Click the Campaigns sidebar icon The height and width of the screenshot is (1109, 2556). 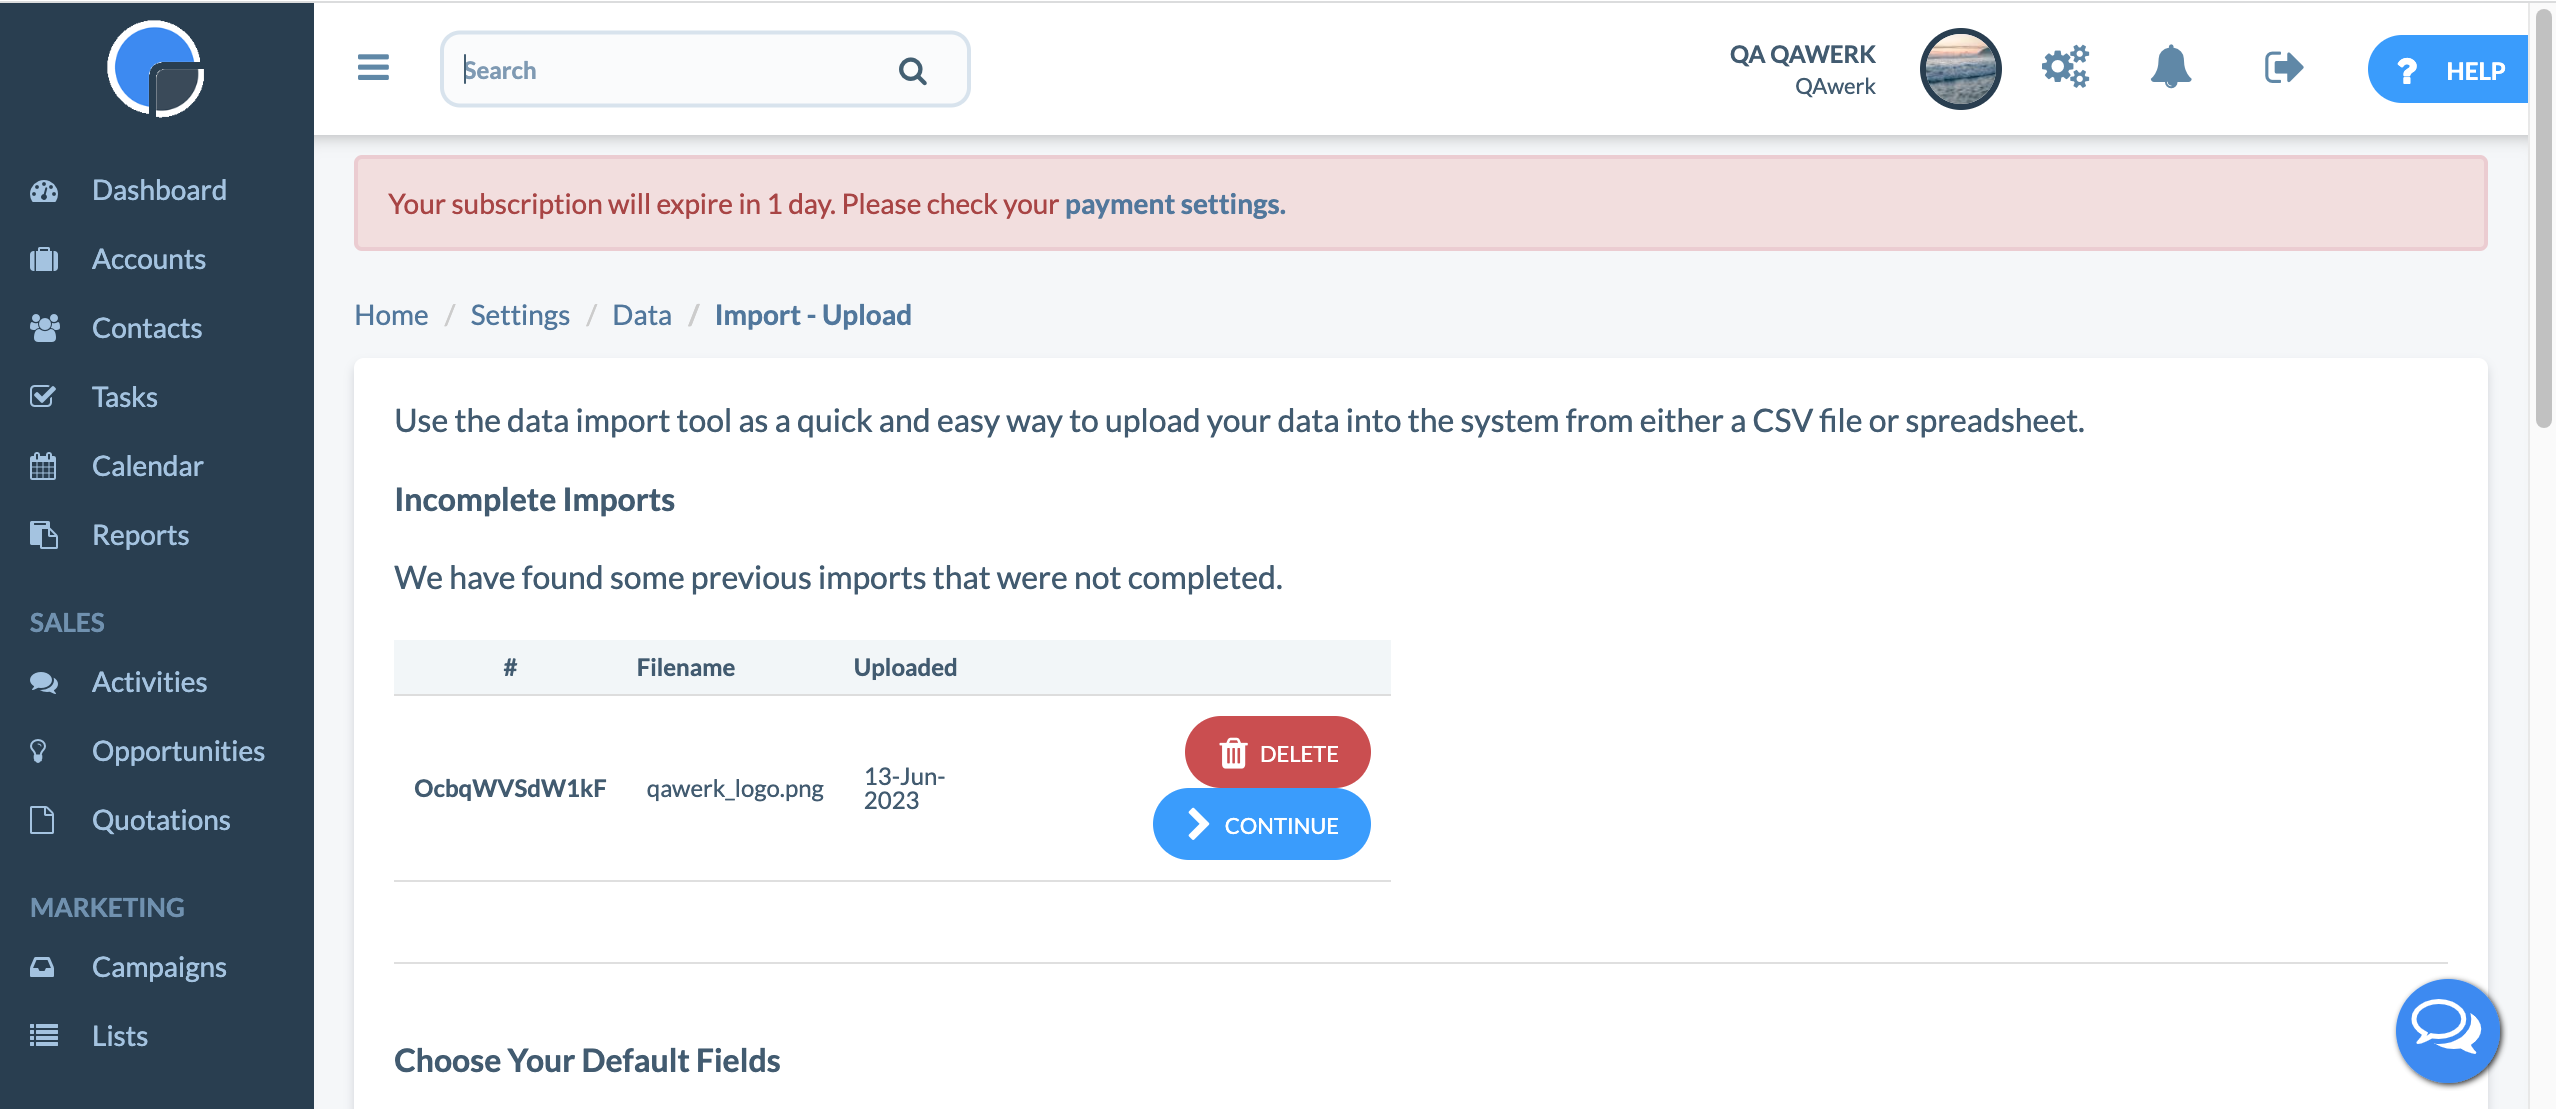[x=44, y=965]
